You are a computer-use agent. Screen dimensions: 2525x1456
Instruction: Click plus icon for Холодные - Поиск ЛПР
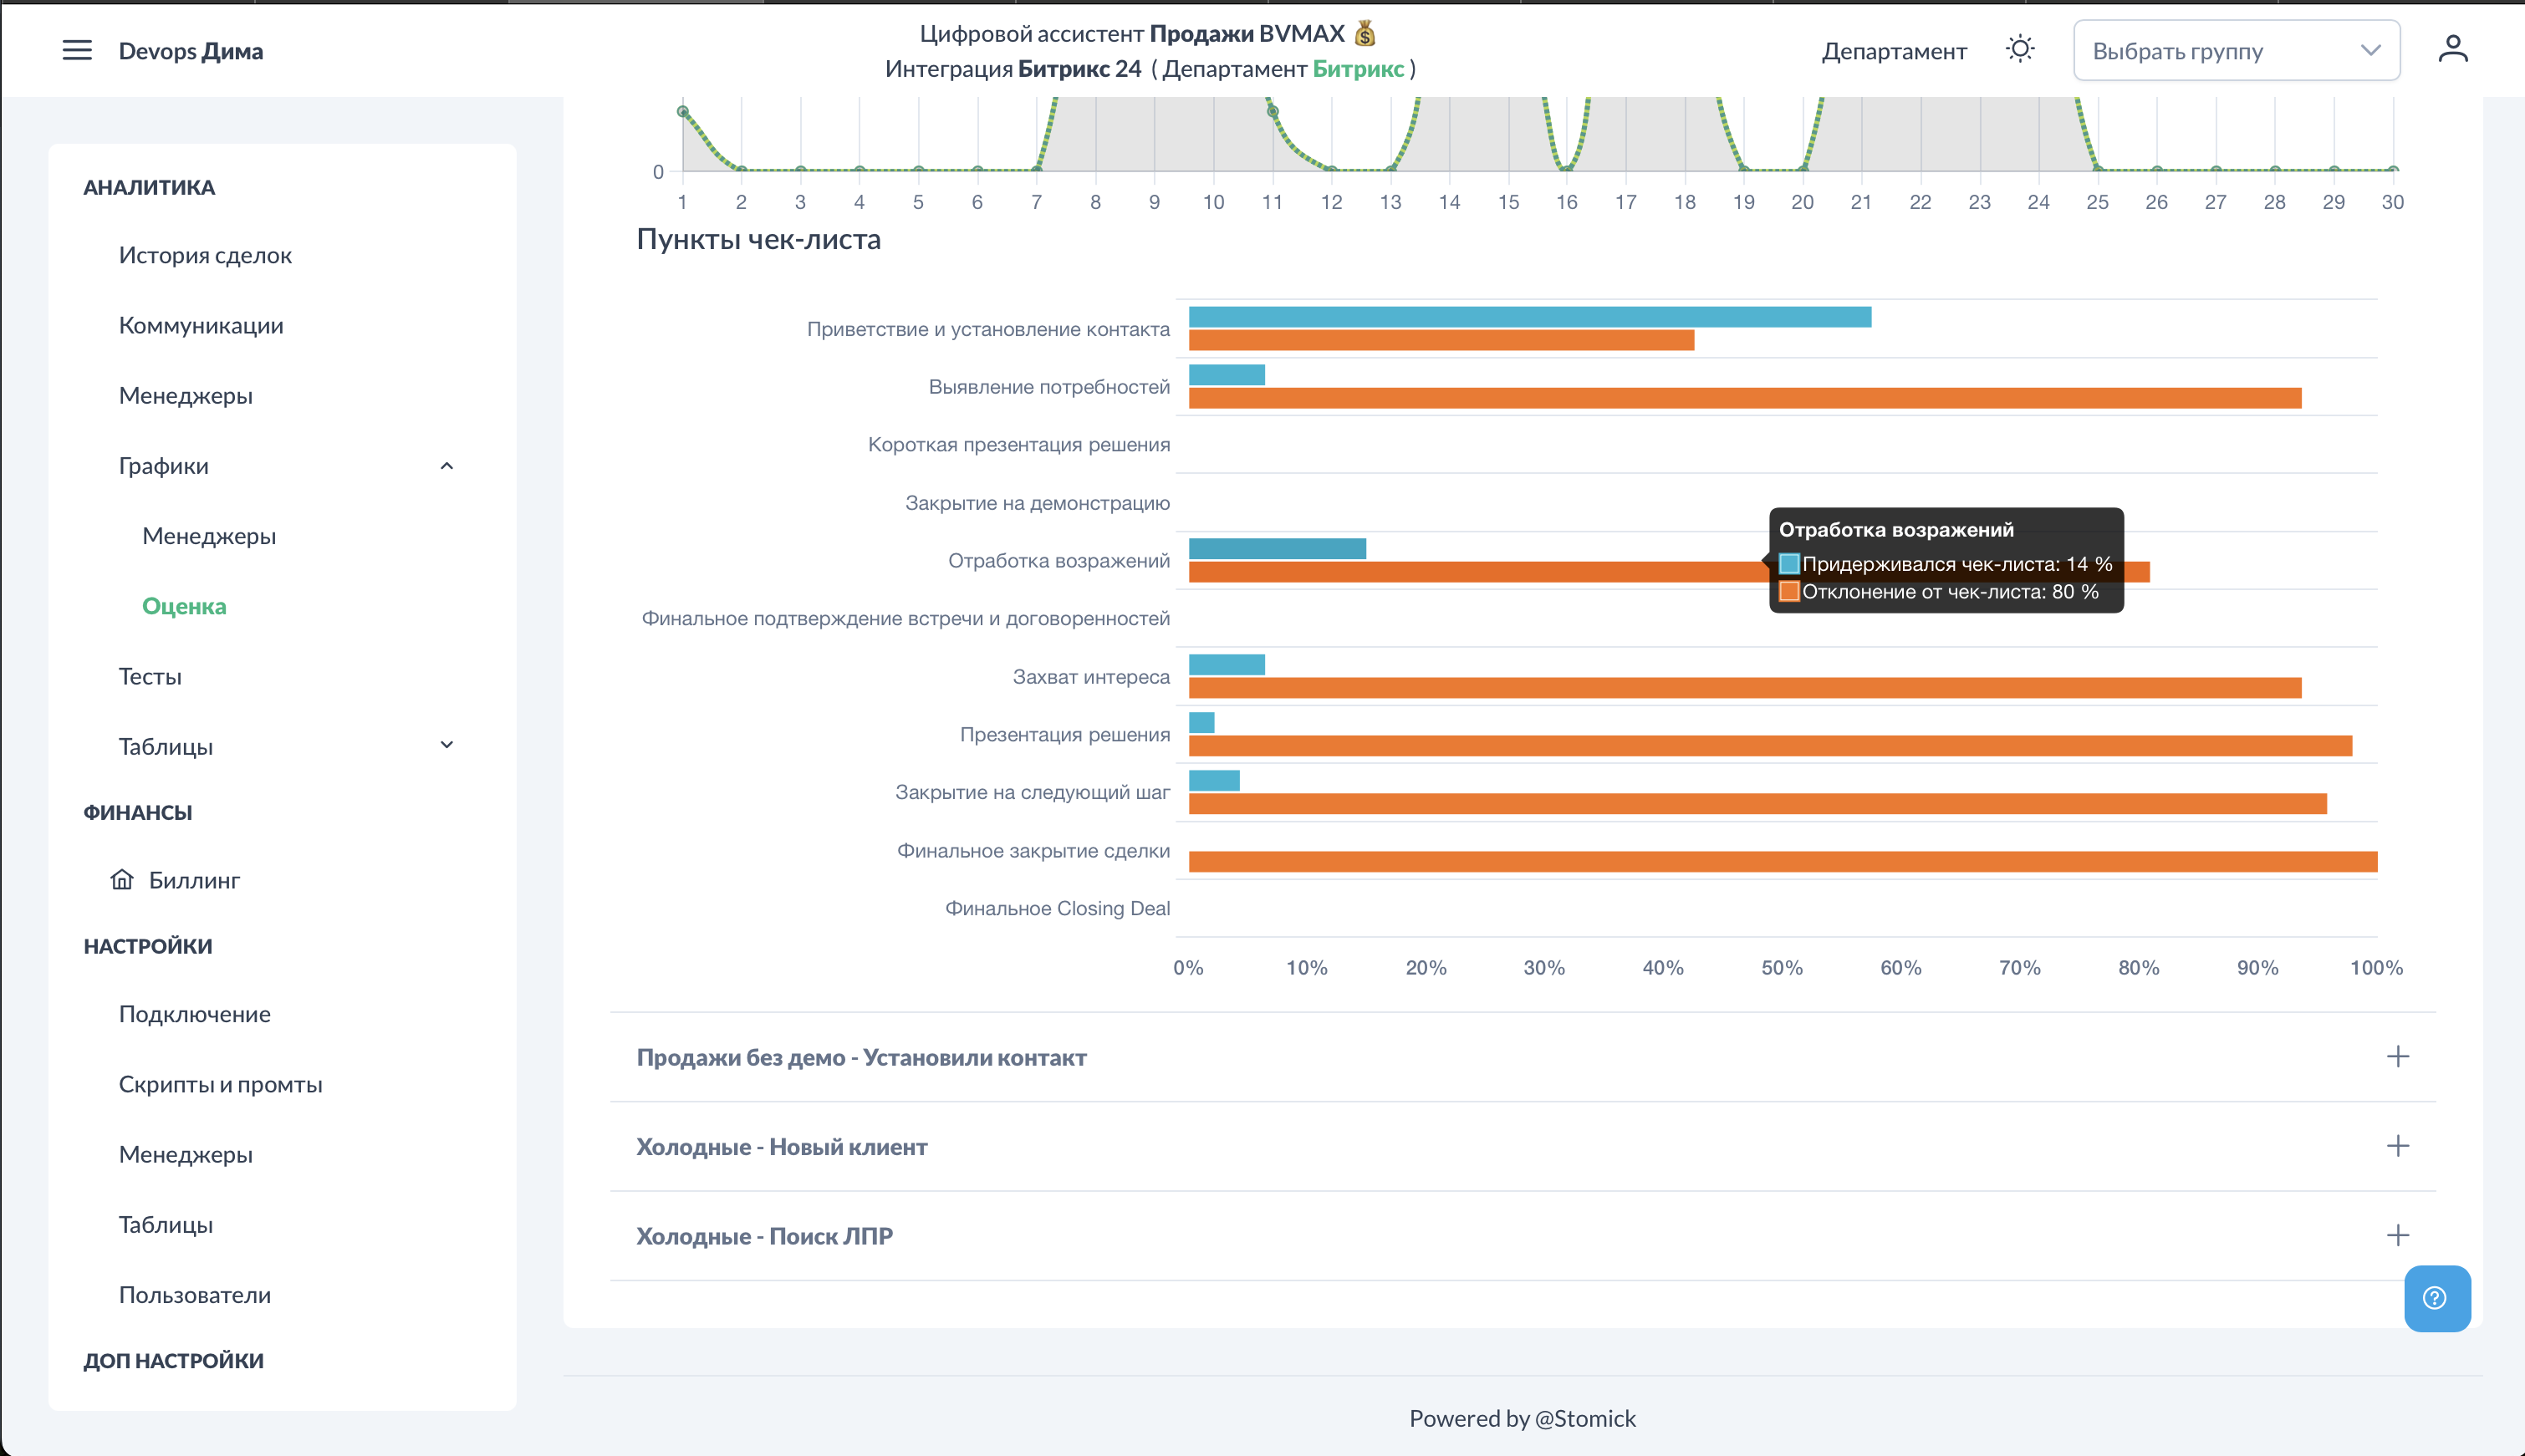[x=2396, y=1235]
